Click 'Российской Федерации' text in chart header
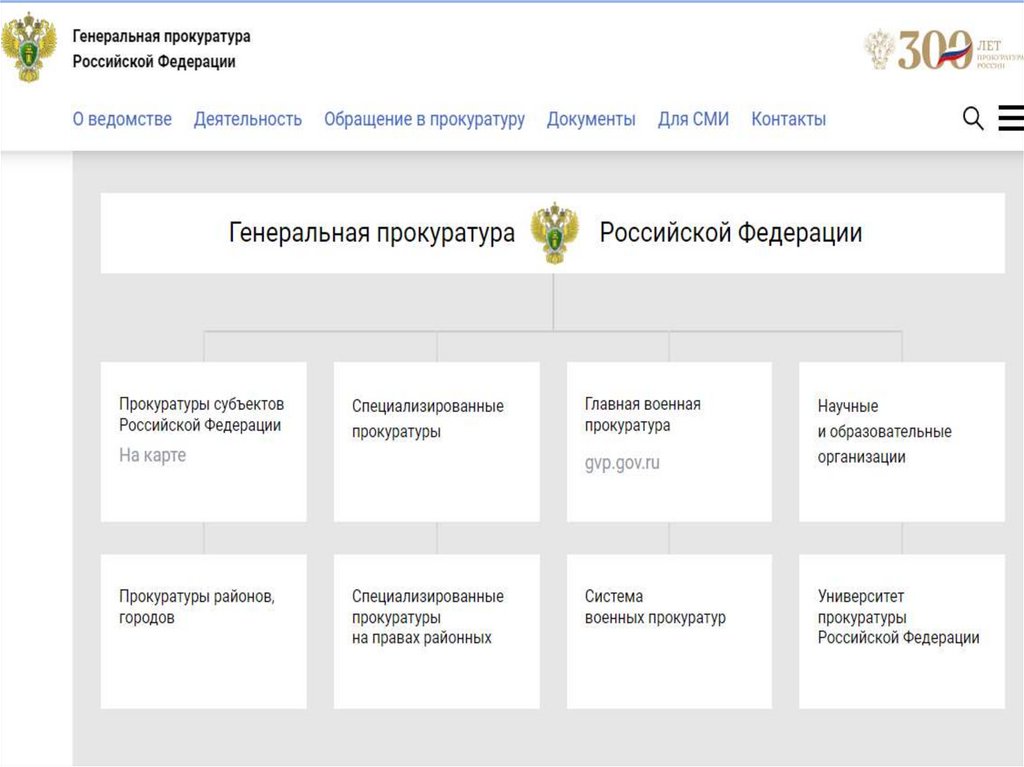The width and height of the screenshot is (1024, 767). tap(731, 233)
